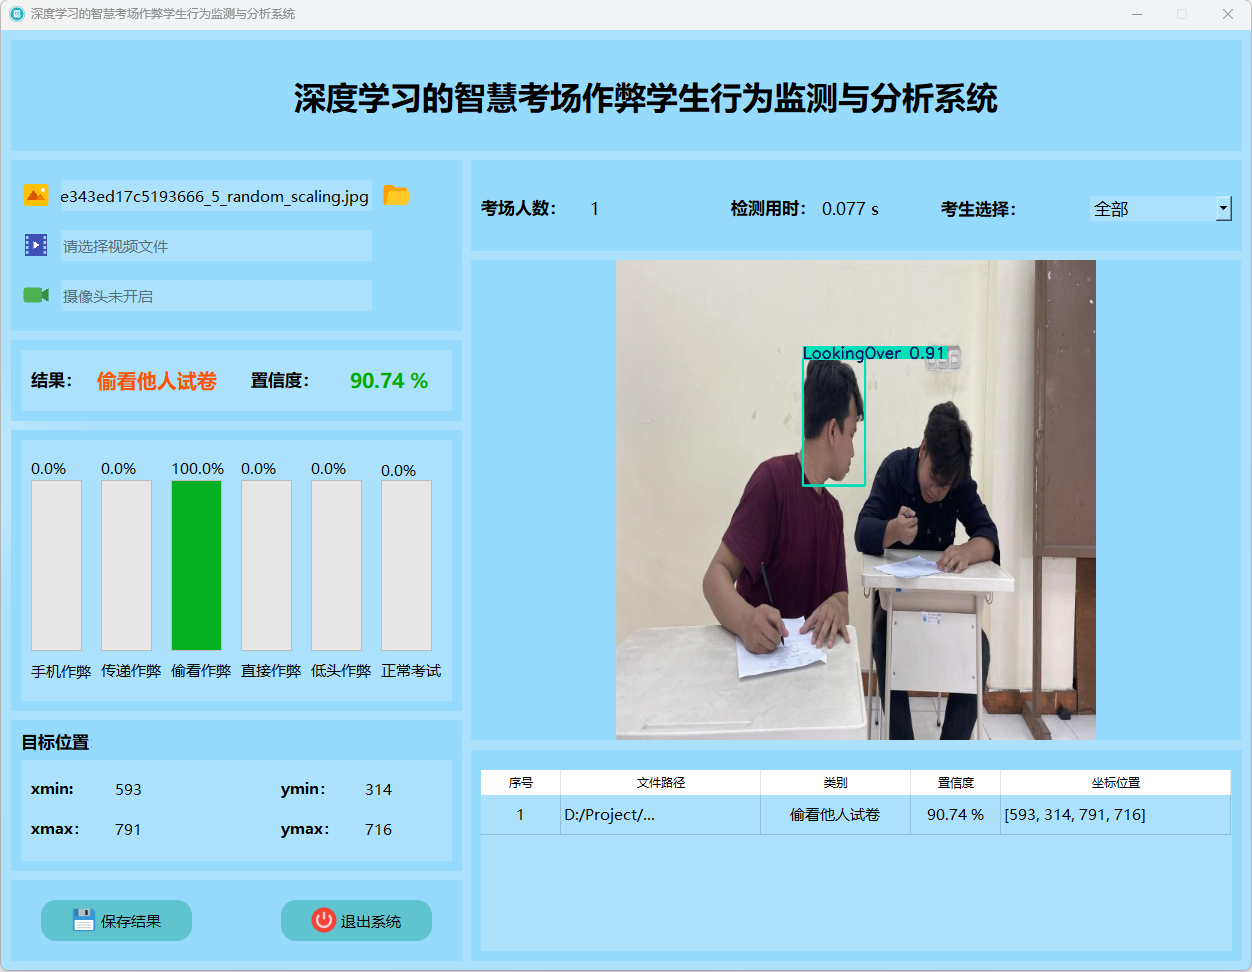Screen dimensions: 1252x972
Task: Open the yellow folder browse icon
Action: [397, 195]
